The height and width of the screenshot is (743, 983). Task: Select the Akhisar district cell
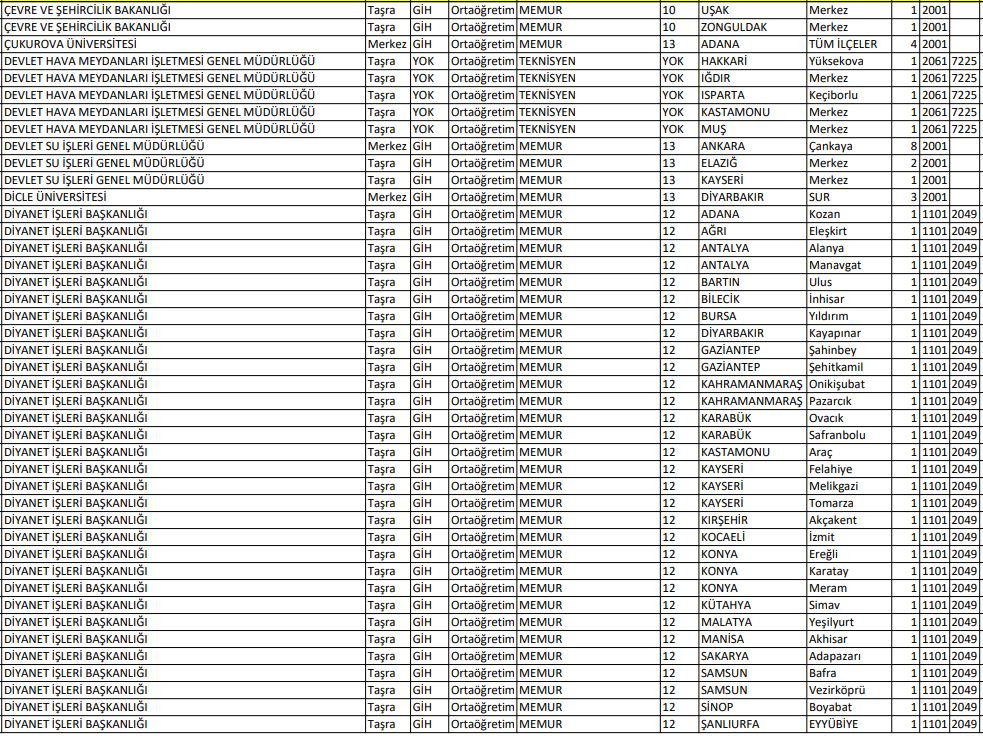coord(849,639)
